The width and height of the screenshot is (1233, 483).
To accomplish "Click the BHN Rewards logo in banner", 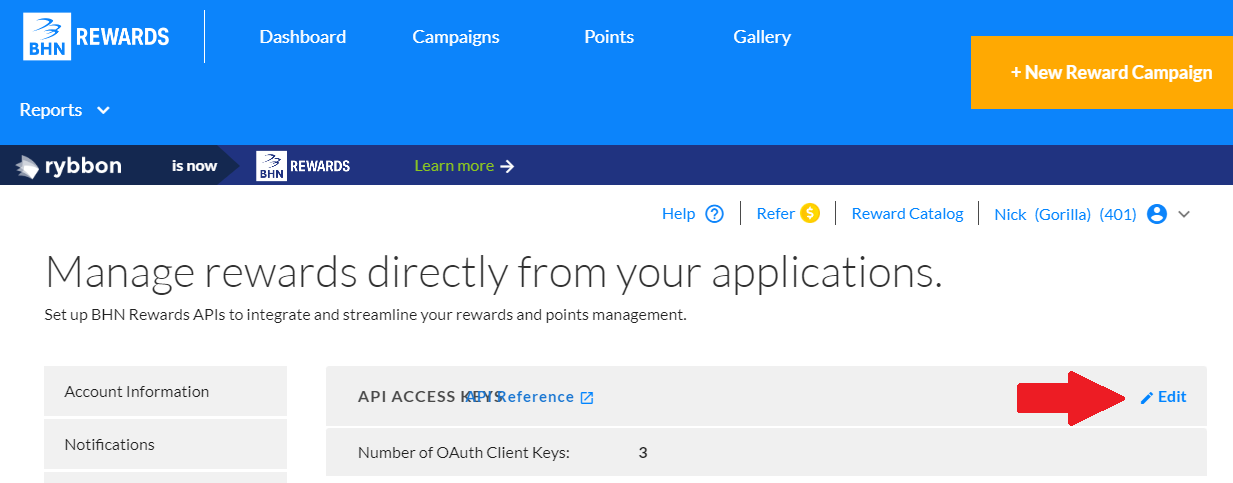I will click(x=303, y=166).
